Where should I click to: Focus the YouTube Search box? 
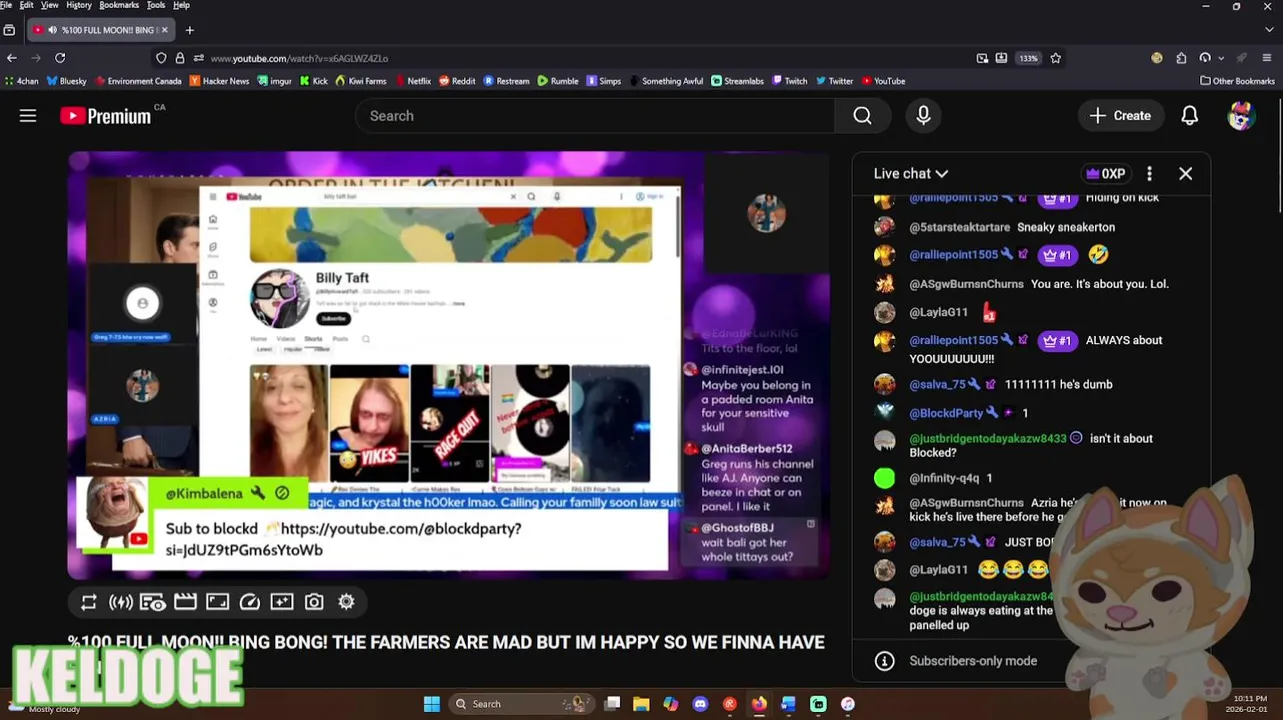(x=595, y=116)
